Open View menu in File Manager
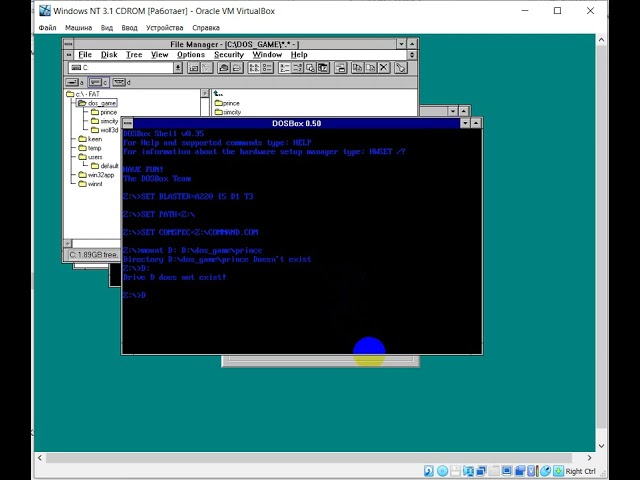640x480 pixels. tap(159, 55)
